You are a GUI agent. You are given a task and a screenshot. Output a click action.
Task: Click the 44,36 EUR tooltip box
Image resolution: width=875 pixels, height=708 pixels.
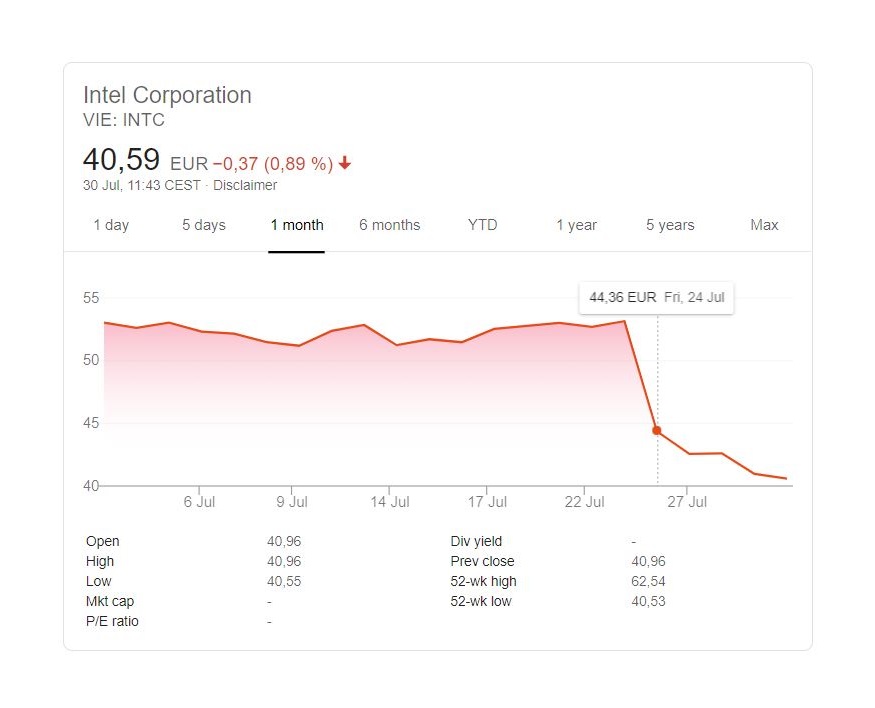click(656, 298)
